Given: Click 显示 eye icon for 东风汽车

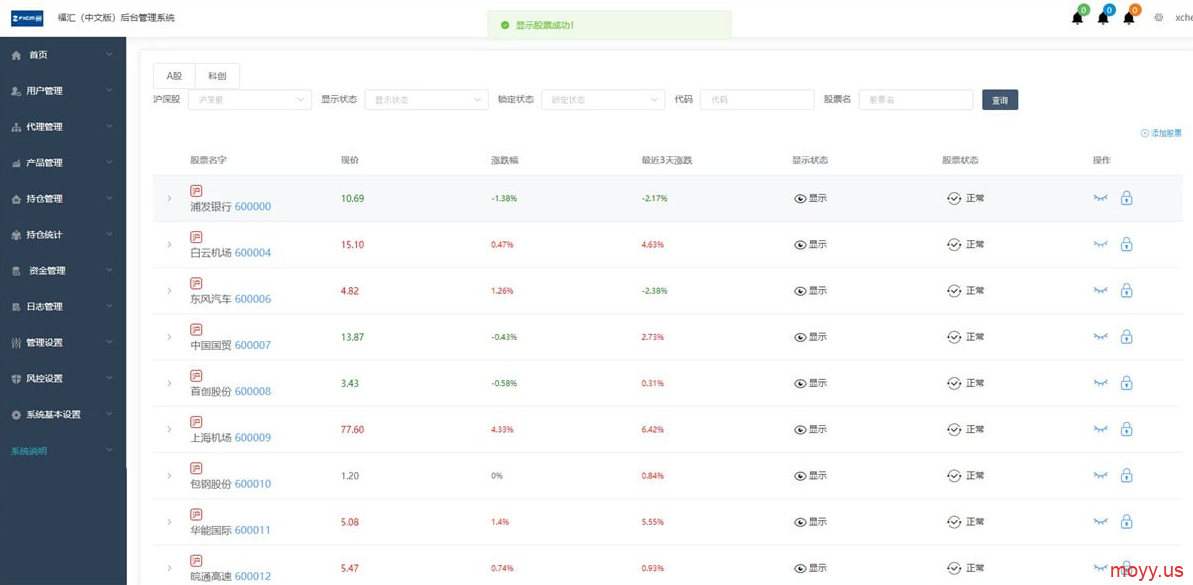Looking at the screenshot, I should [x=800, y=291].
